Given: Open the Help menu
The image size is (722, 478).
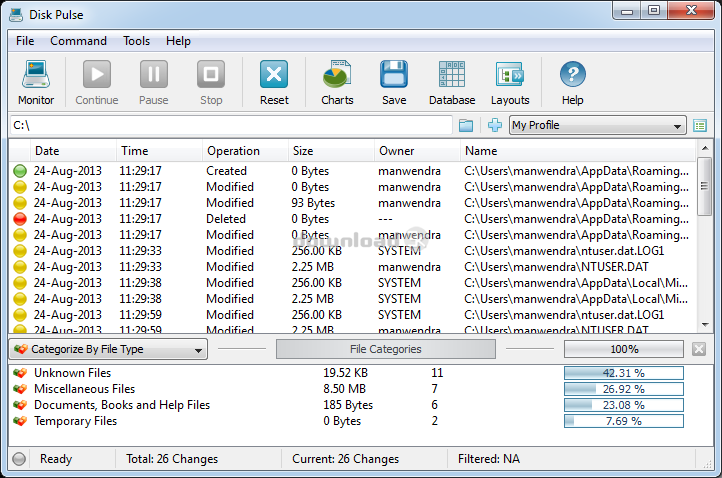Looking at the screenshot, I should click(x=178, y=41).
